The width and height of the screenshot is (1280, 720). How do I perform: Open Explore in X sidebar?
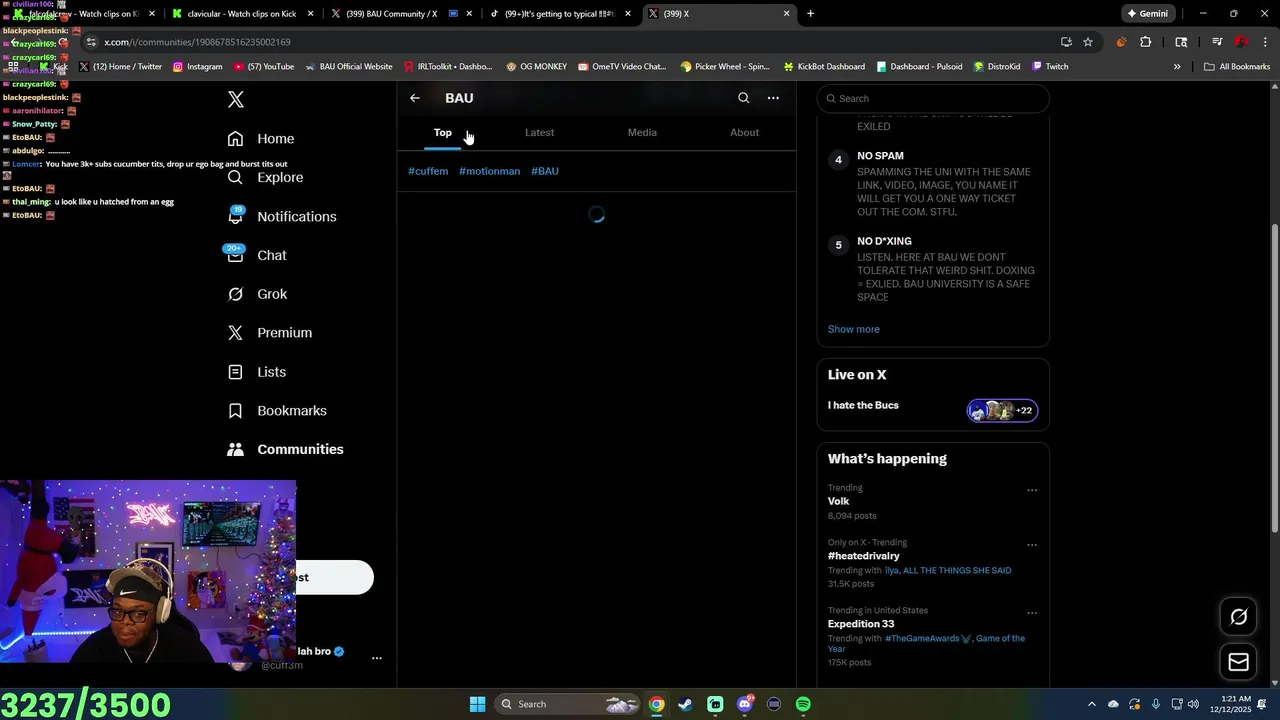(x=265, y=177)
